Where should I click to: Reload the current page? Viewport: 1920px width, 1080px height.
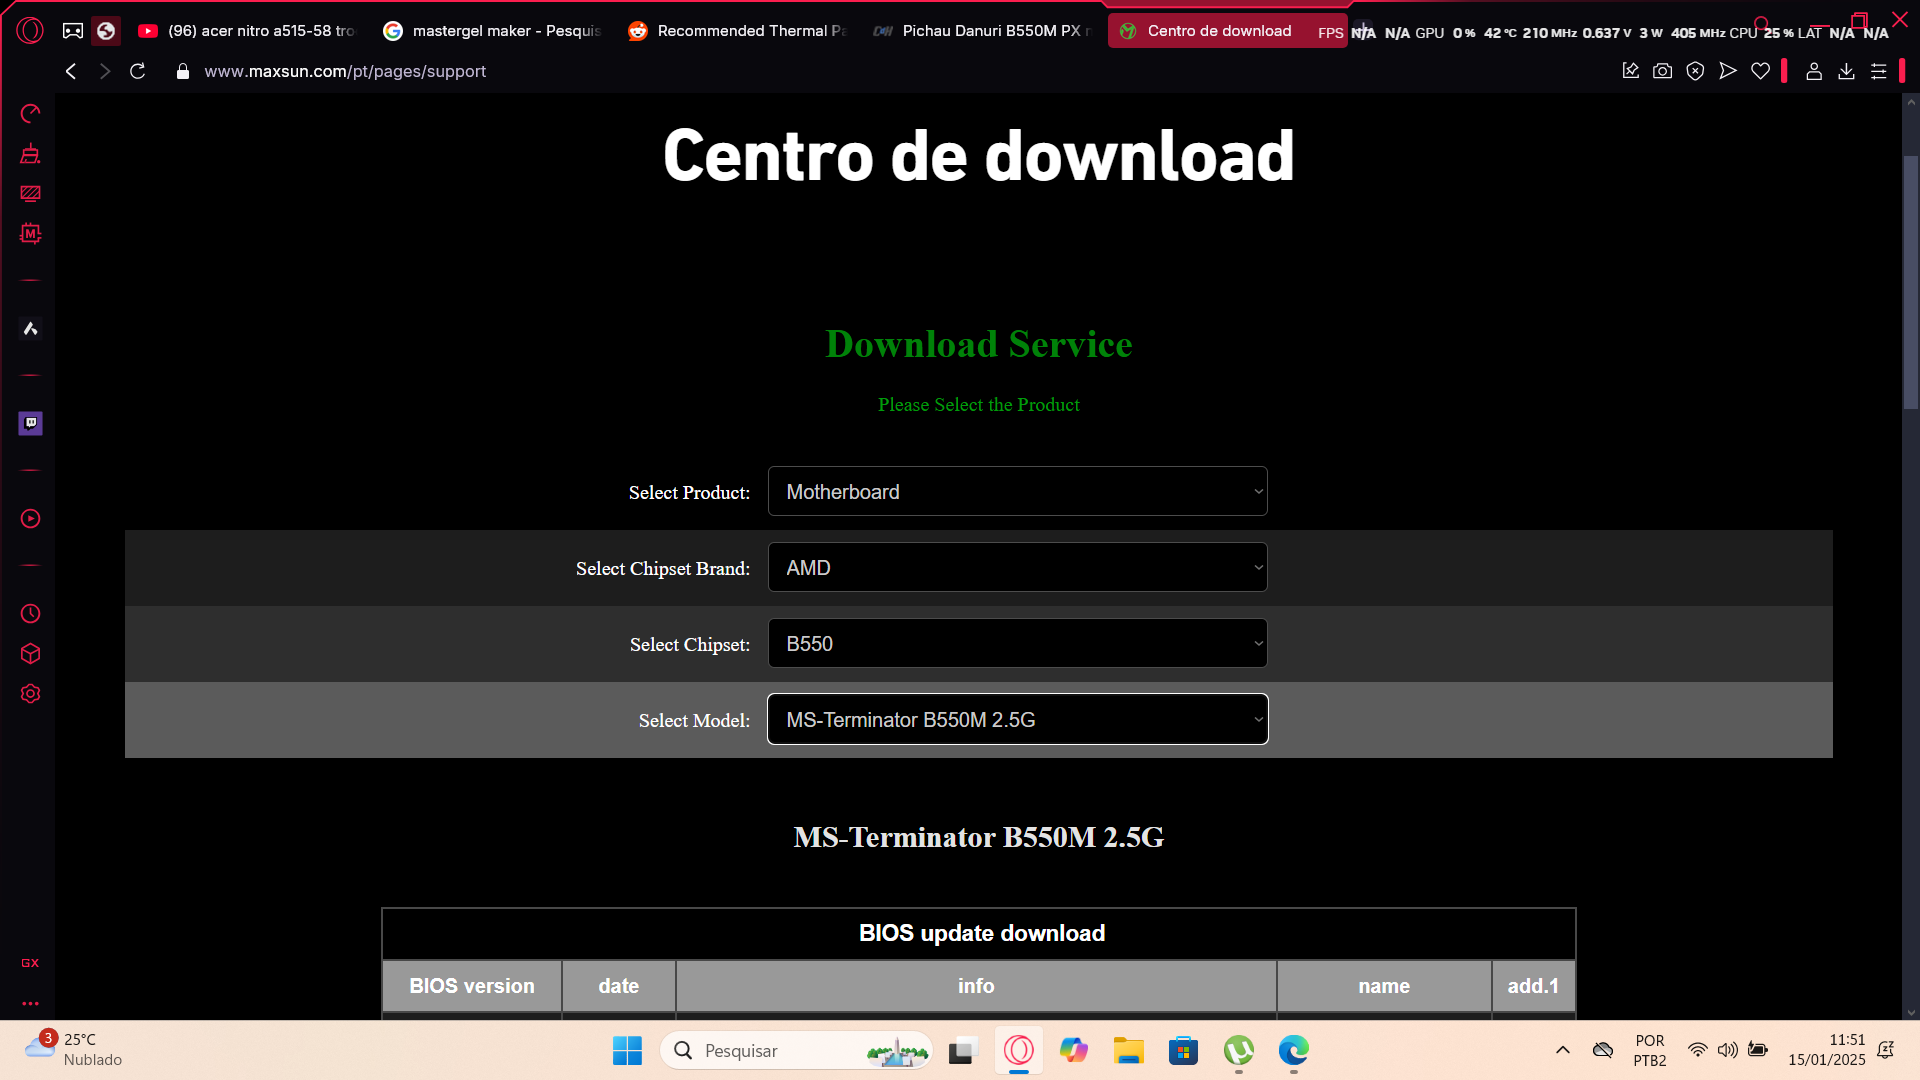[x=138, y=71]
